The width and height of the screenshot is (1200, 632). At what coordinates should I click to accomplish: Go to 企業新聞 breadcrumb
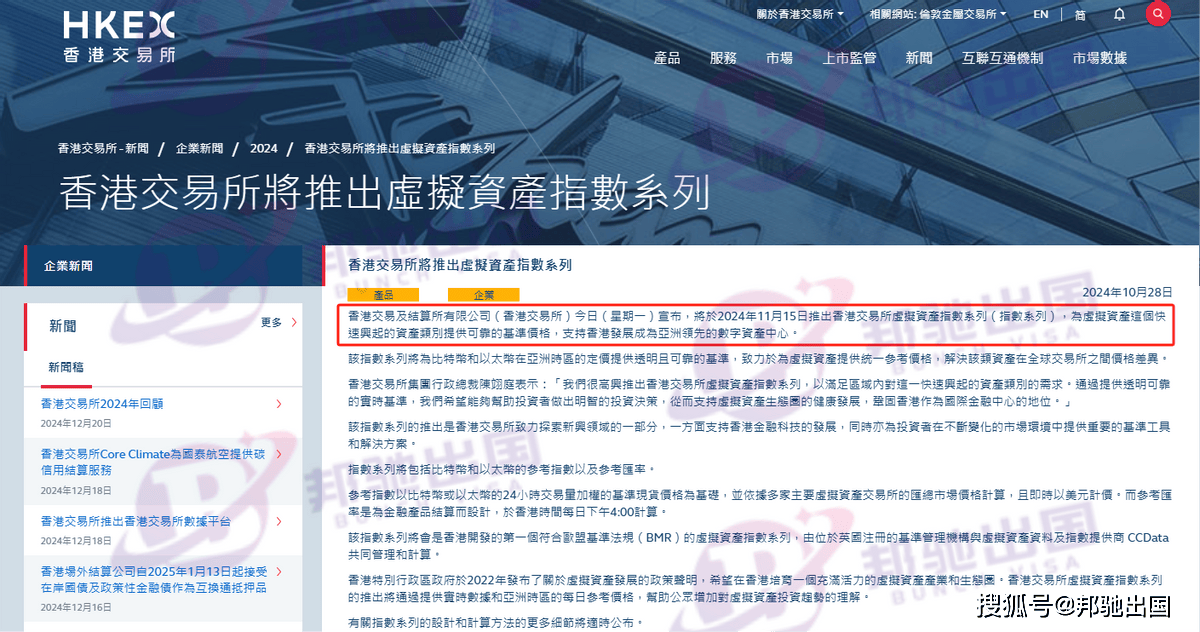199,148
